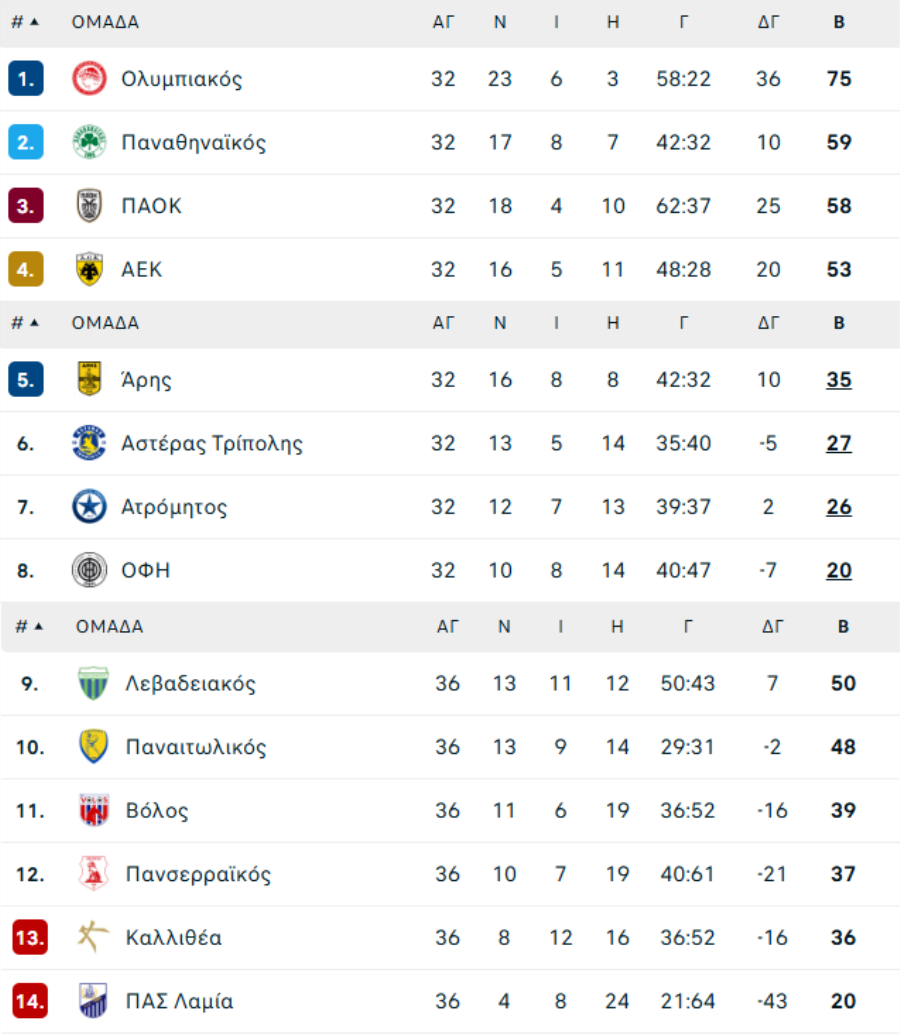The image size is (900, 1034).
Task: Open the Πανσερραϊκός team row name
Action: (x=198, y=874)
